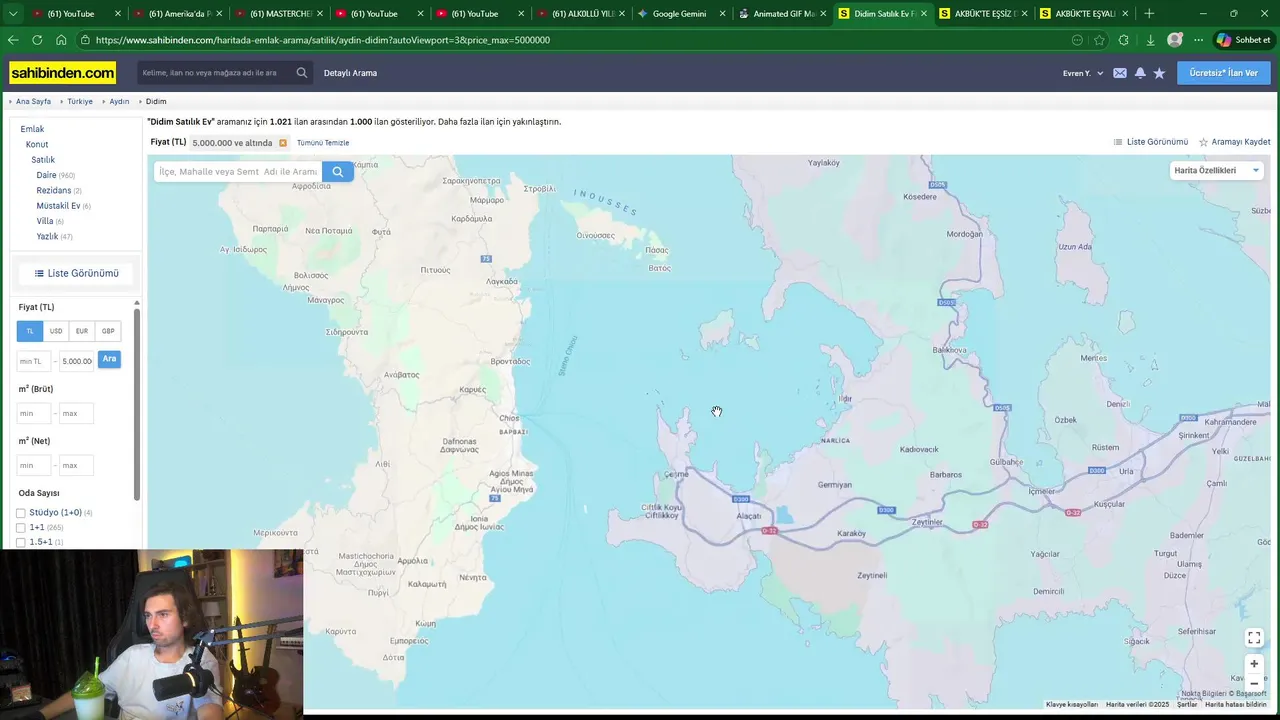The image size is (1280, 720).
Task: Select Daire category
Action: 46,175
